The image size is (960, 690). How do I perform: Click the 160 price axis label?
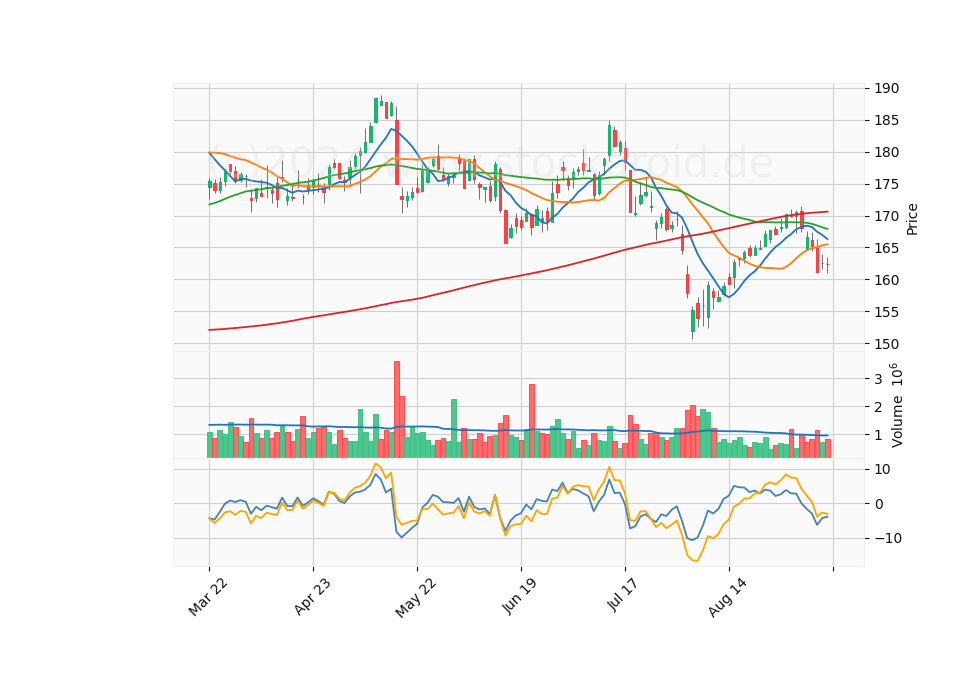click(887, 280)
